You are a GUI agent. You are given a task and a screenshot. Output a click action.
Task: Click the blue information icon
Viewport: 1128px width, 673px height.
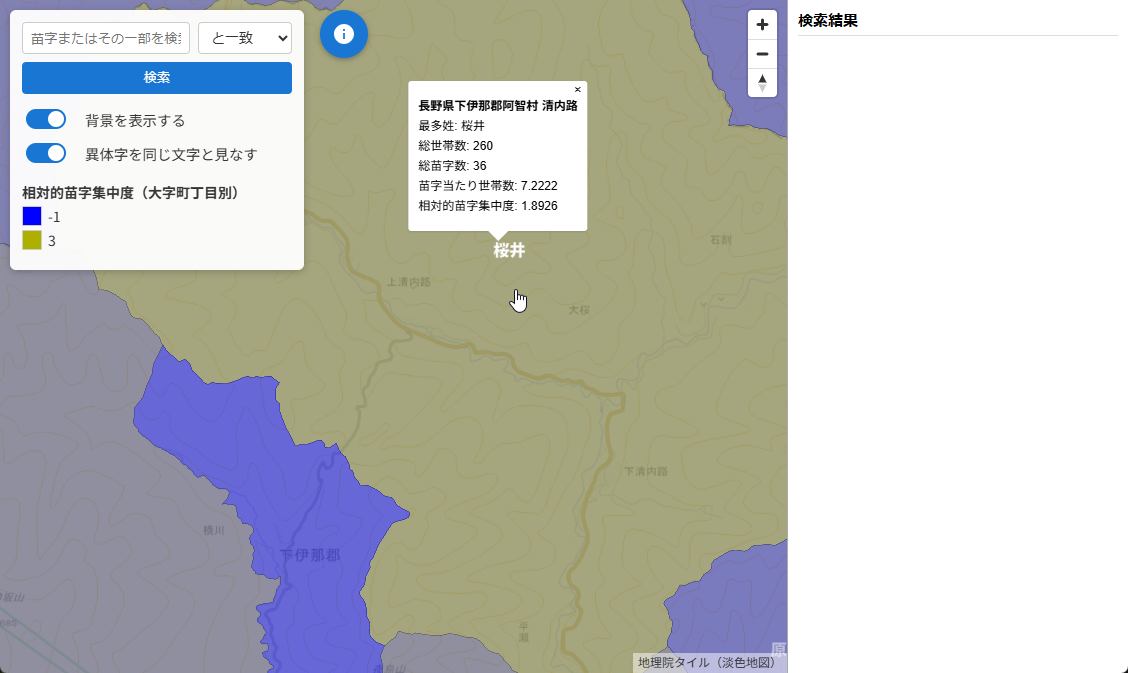[x=343, y=33]
